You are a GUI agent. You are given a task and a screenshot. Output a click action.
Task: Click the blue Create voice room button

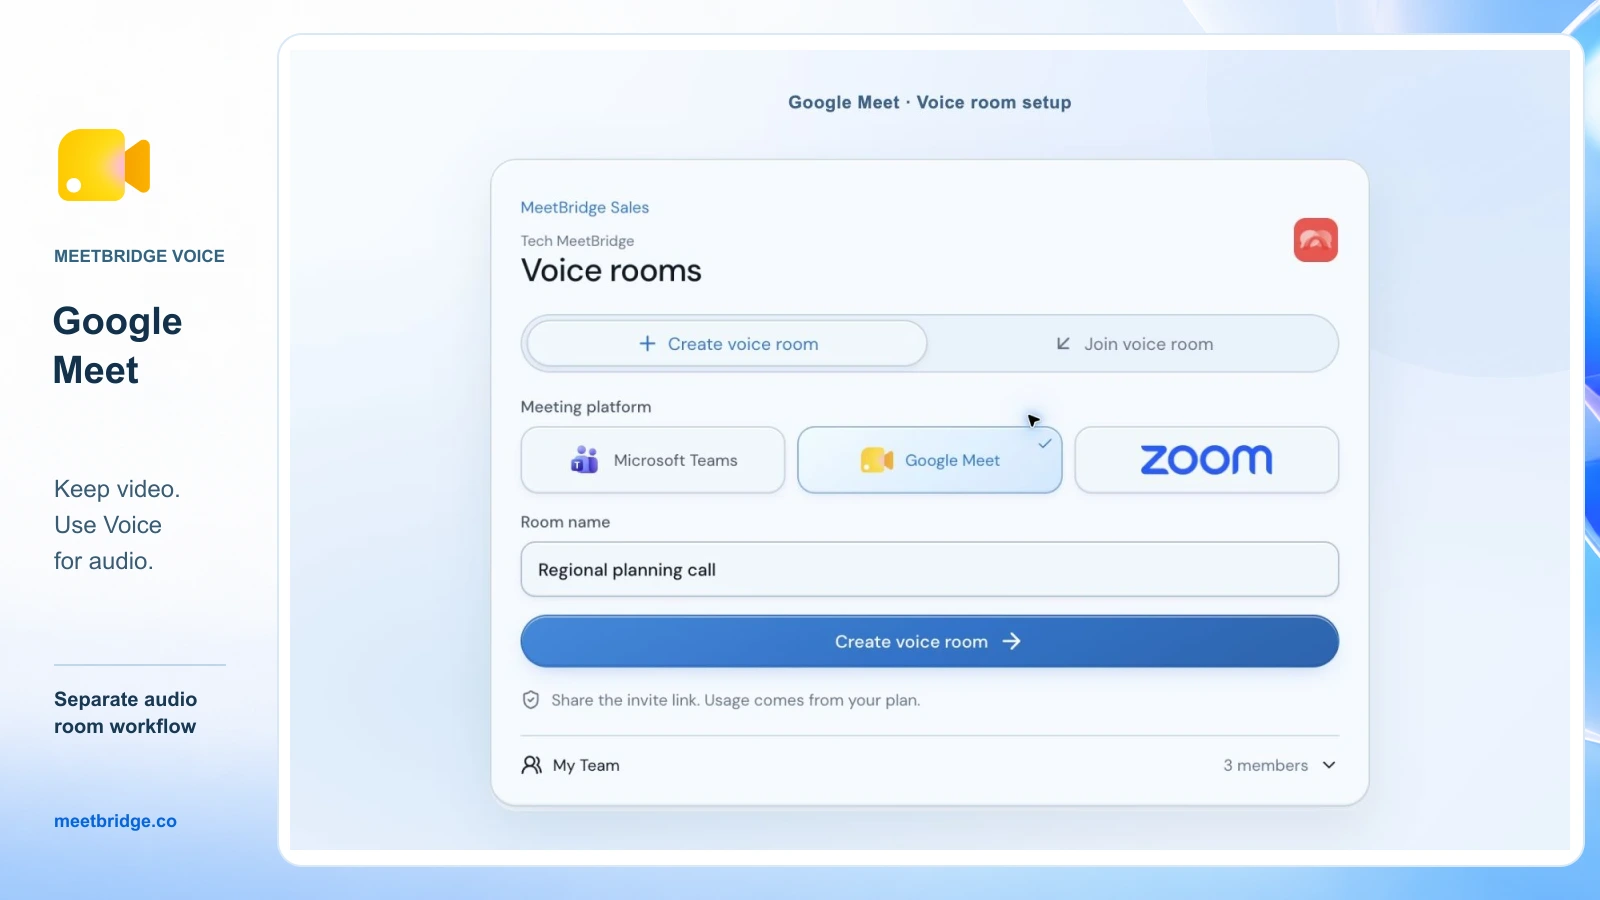[x=930, y=642]
